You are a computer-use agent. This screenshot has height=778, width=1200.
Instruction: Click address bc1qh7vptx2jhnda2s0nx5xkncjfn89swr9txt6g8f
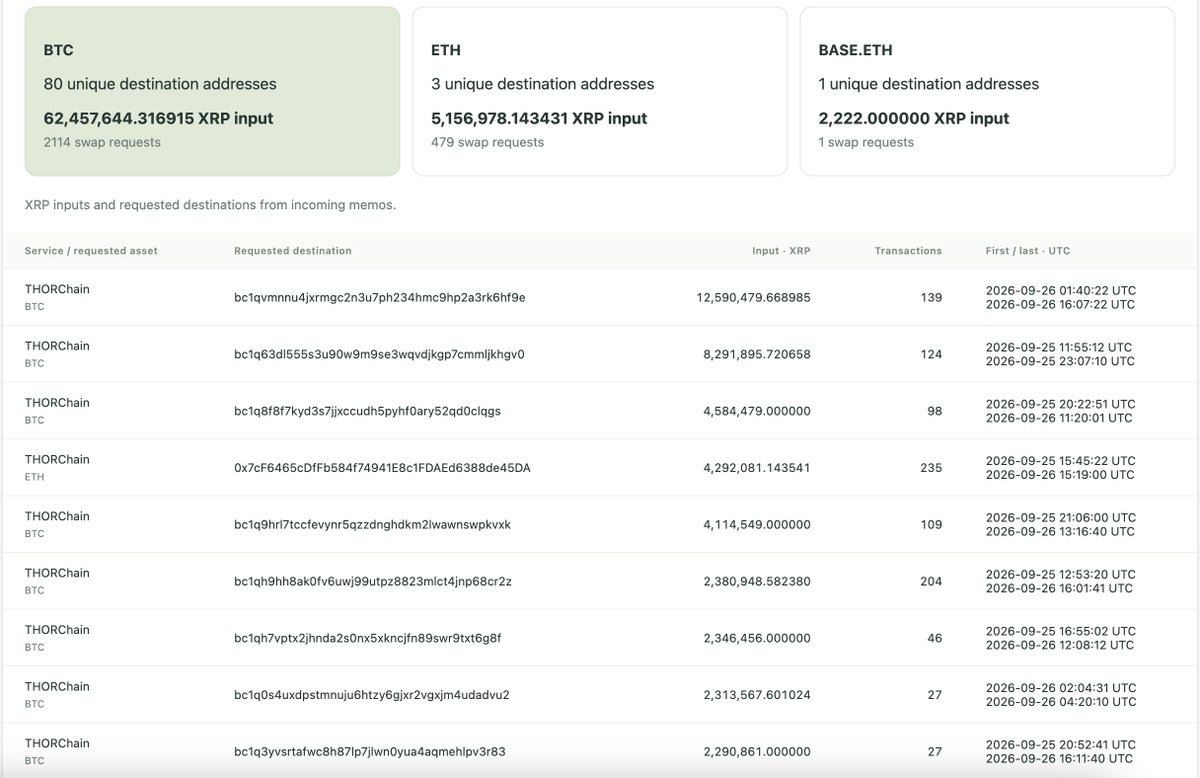coord(367,638)
